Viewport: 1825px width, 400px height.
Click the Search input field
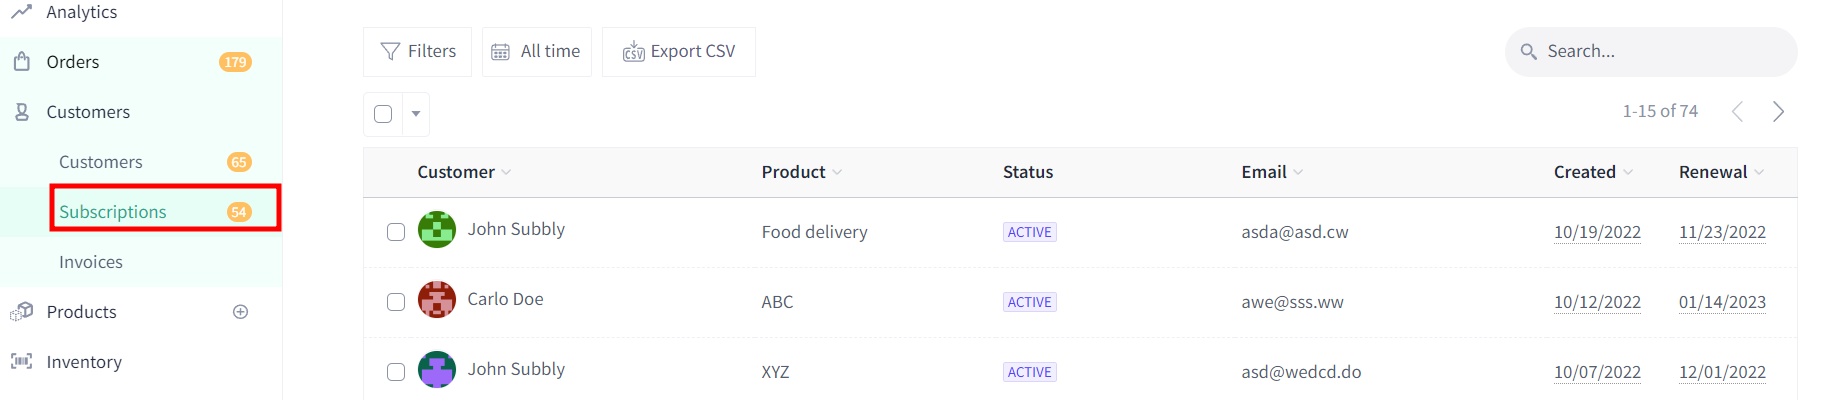(1651, 52)
